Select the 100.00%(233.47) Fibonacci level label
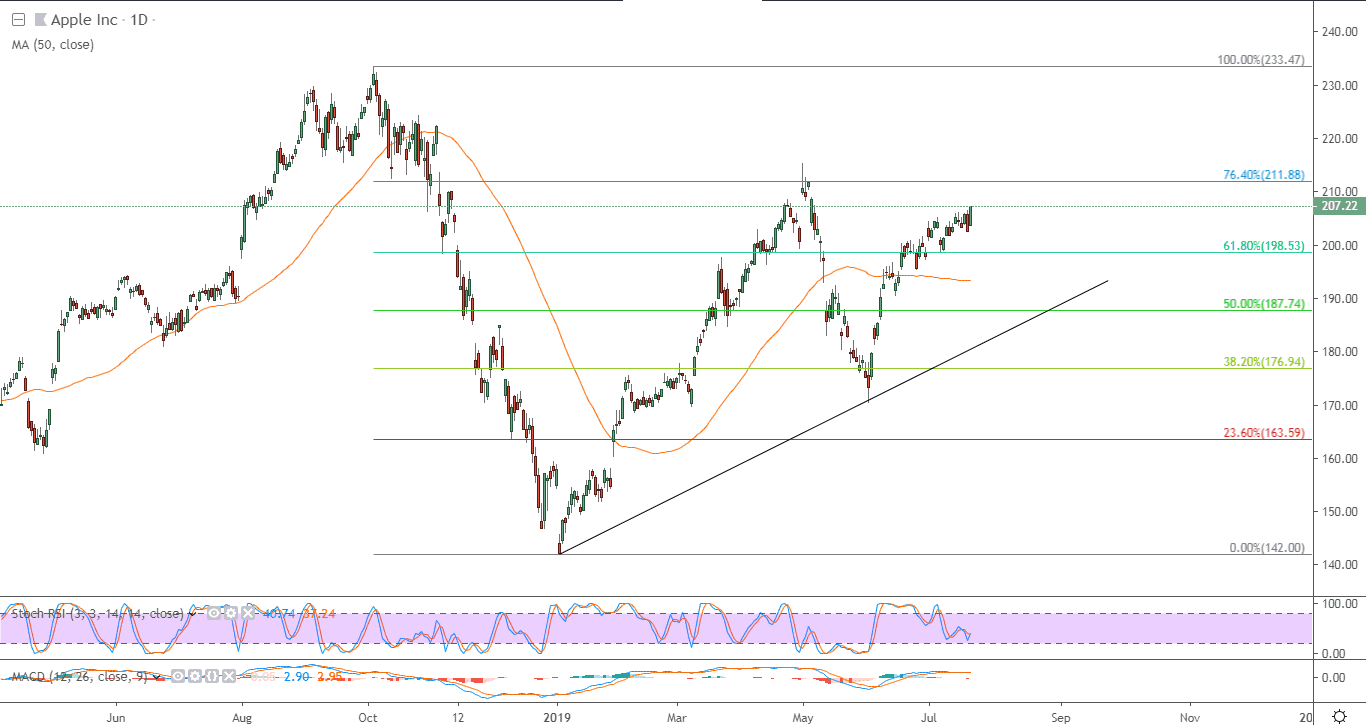 tap(1260, 60)
